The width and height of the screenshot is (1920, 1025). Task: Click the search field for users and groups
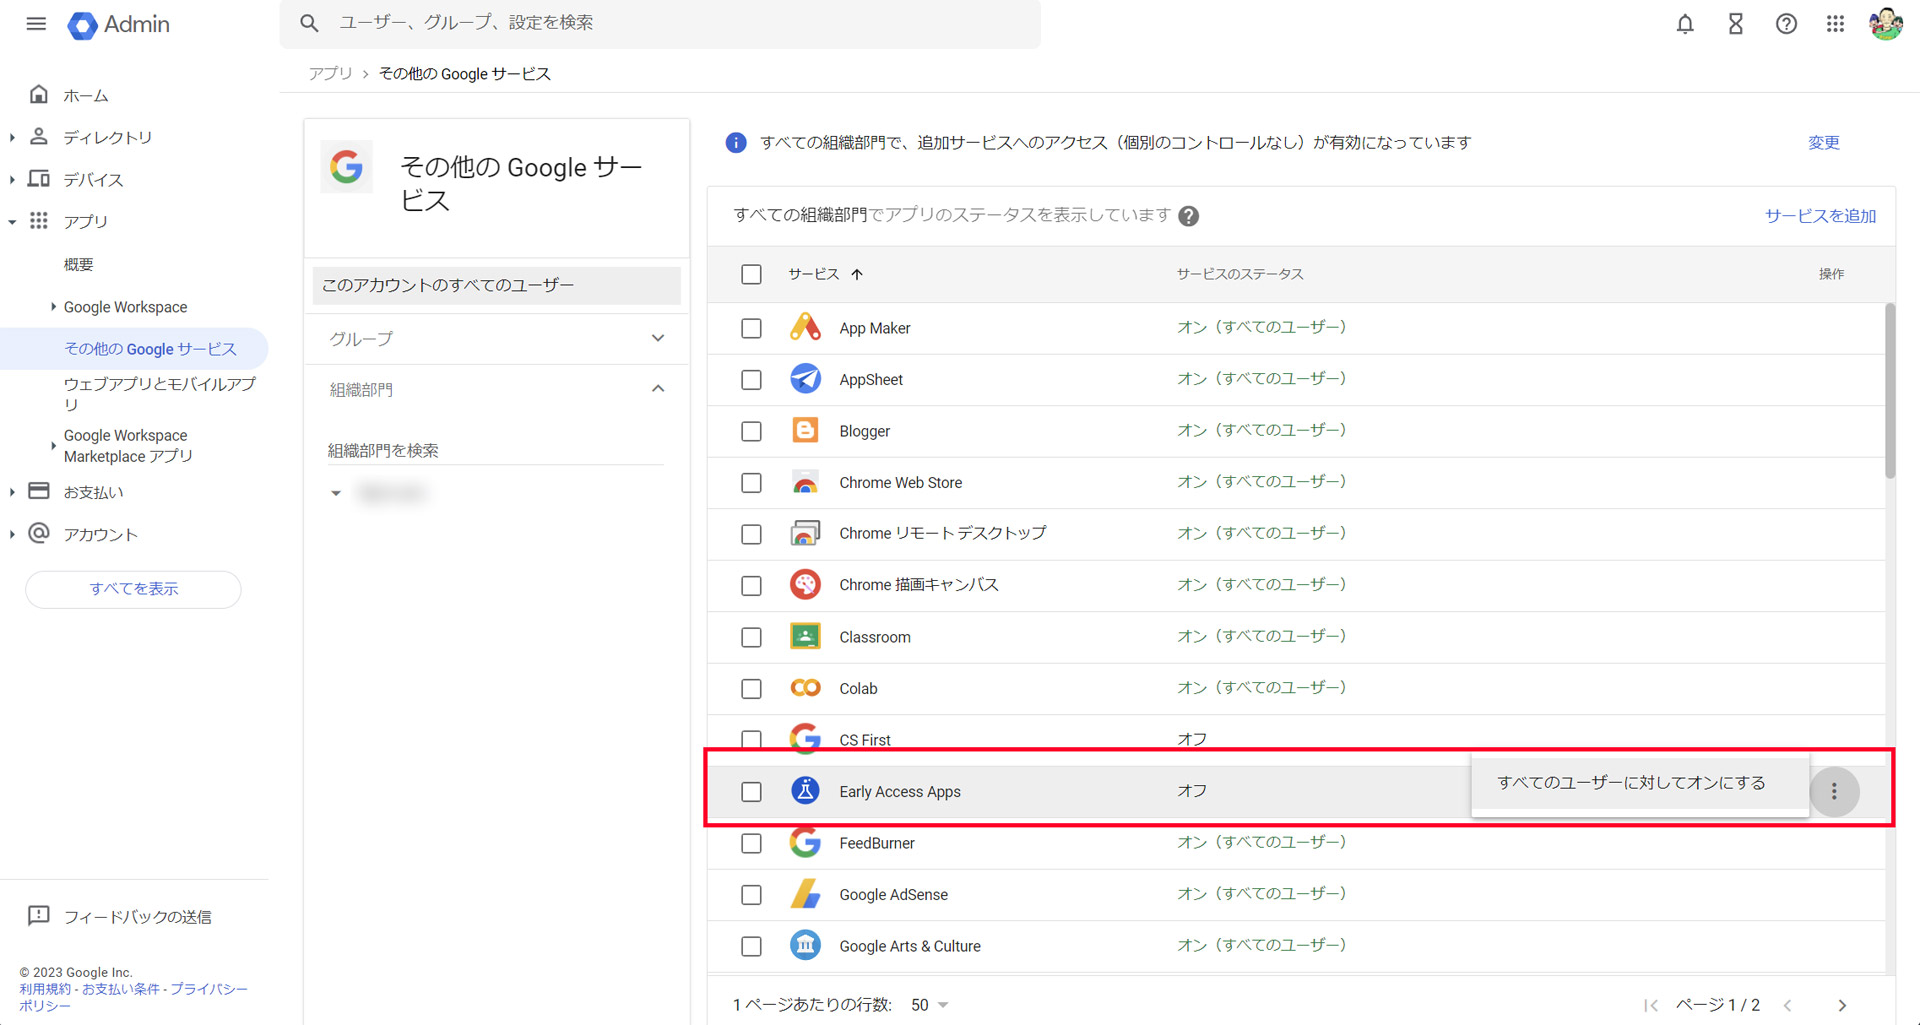pyautogui.click(x=660, y=23)
